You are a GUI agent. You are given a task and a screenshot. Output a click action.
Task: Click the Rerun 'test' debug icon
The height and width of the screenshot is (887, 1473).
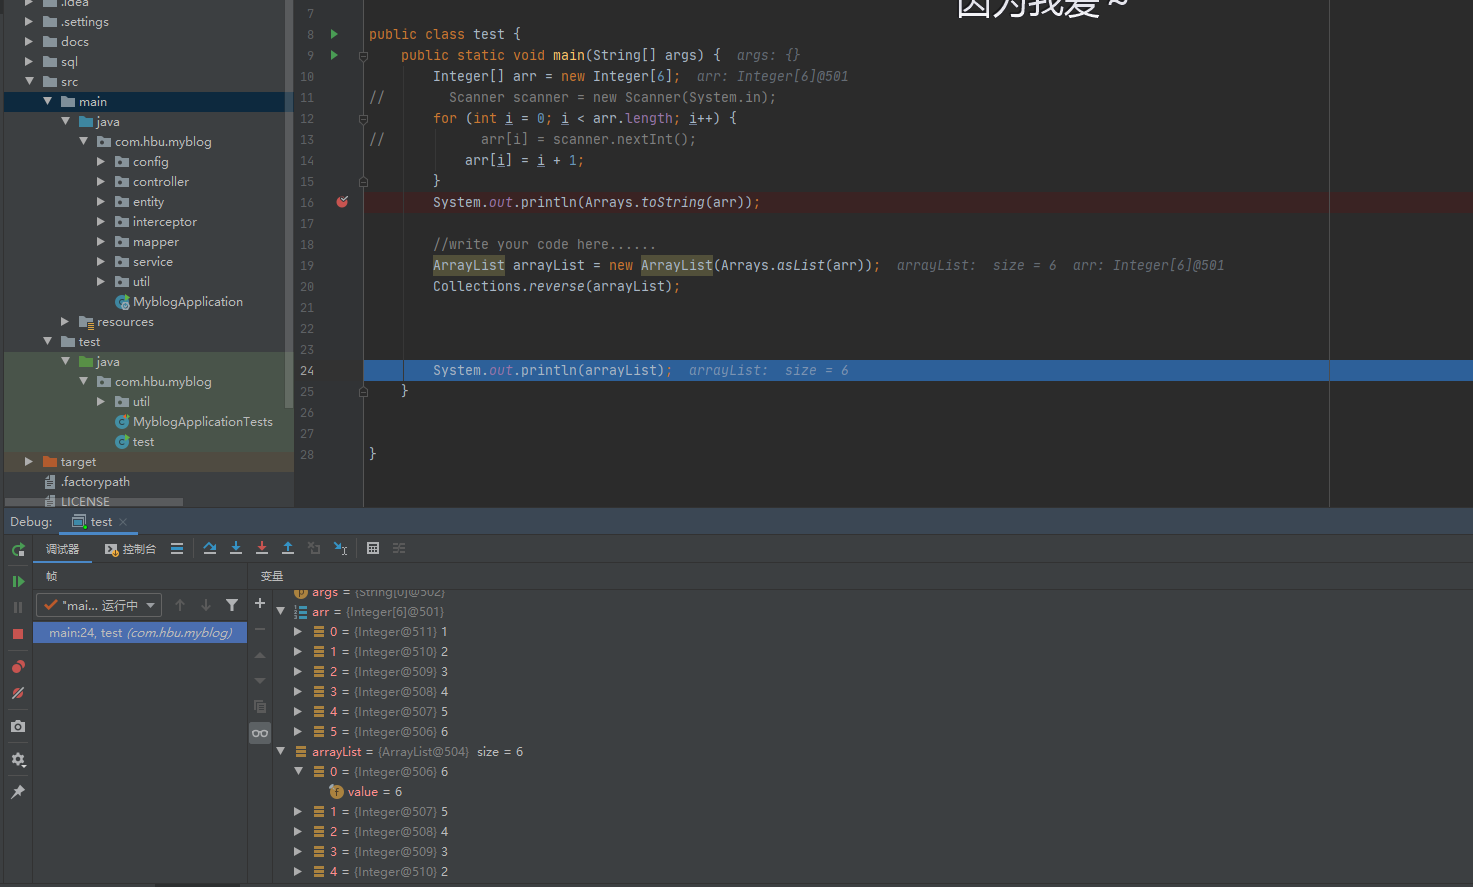click(x=18, y=549)
